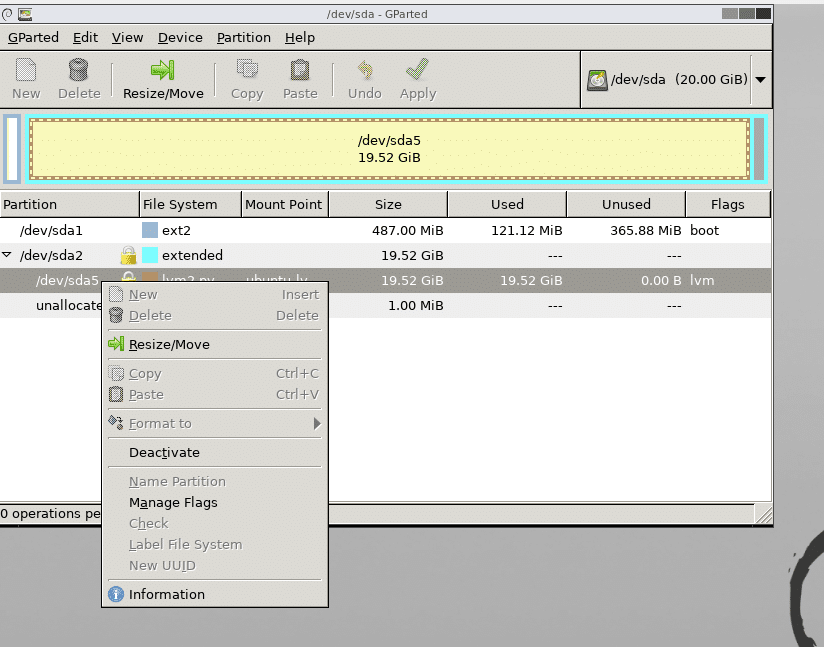Expand the Format to submenu arrow
This screenshot has height=647, width=824.
pyautogui.click(x=316, y=423)
